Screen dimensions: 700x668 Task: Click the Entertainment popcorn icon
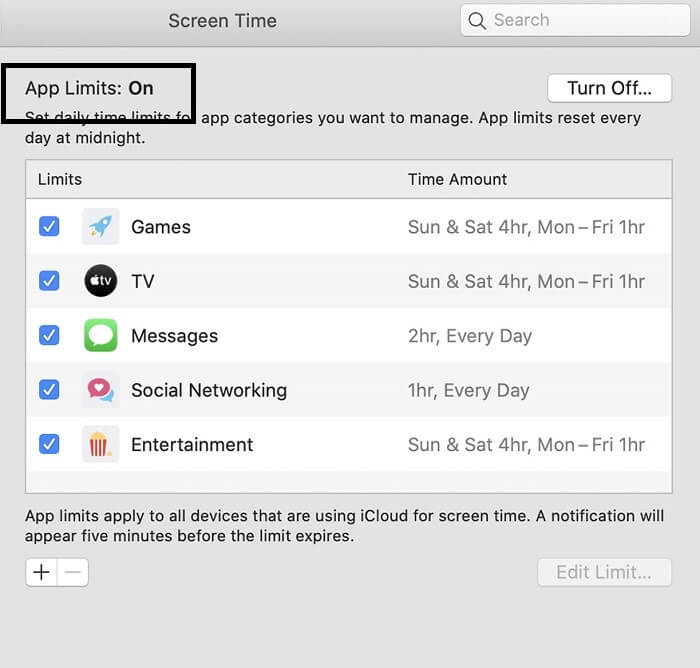pyautogui.click(x=100, y=445)
